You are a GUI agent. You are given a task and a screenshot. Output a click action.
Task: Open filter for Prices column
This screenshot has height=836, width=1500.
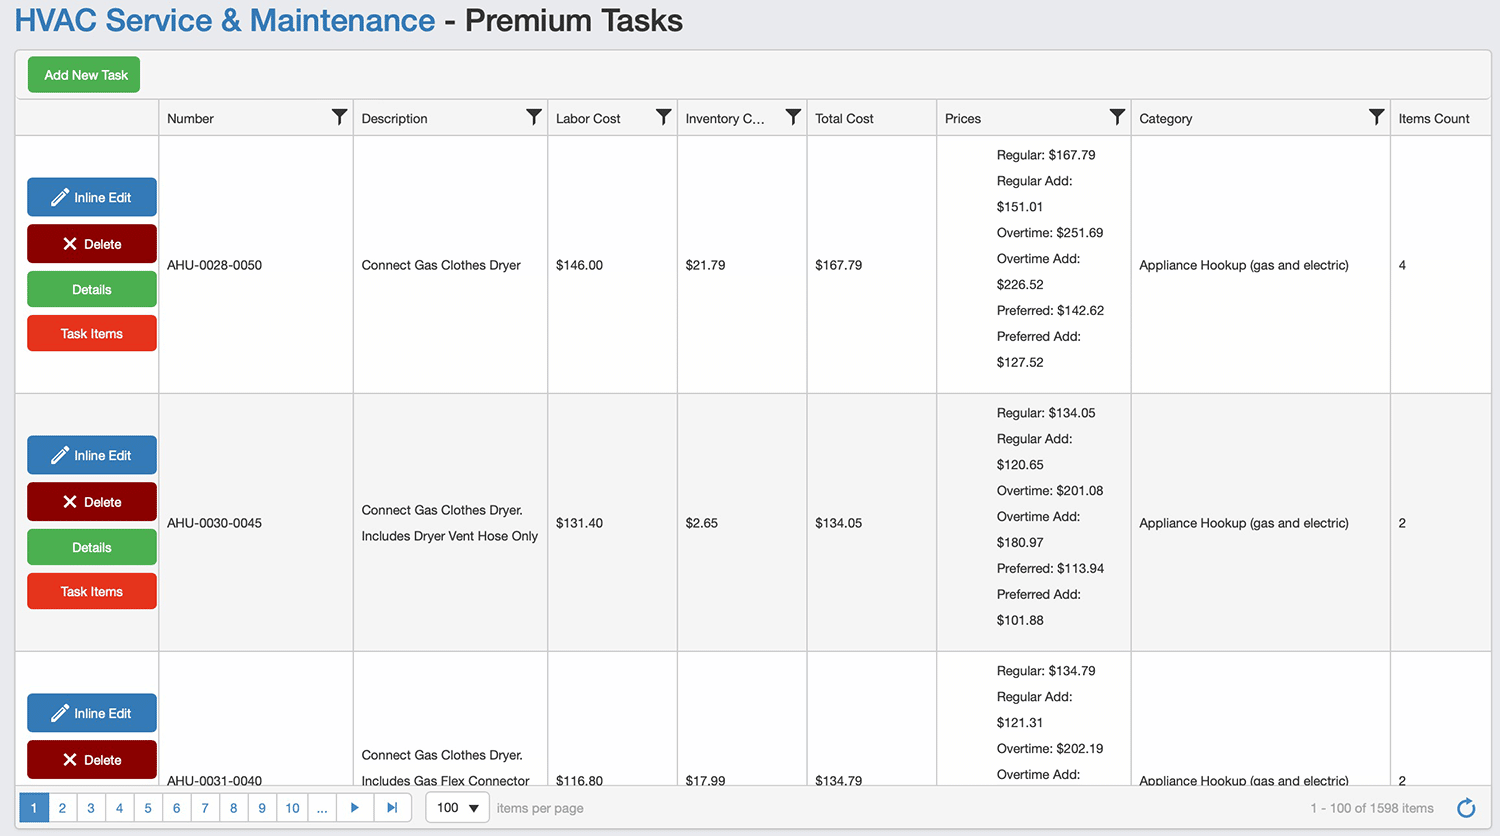[x=1117, y=117]
